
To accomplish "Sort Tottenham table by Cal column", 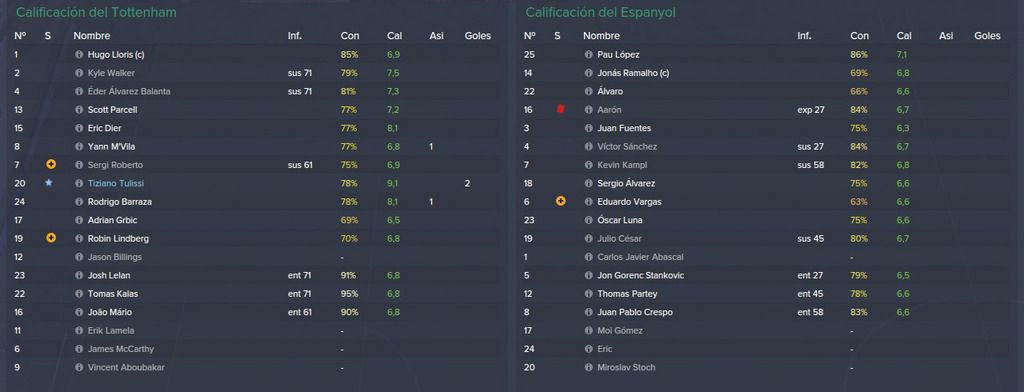I will tap(394, 36).
